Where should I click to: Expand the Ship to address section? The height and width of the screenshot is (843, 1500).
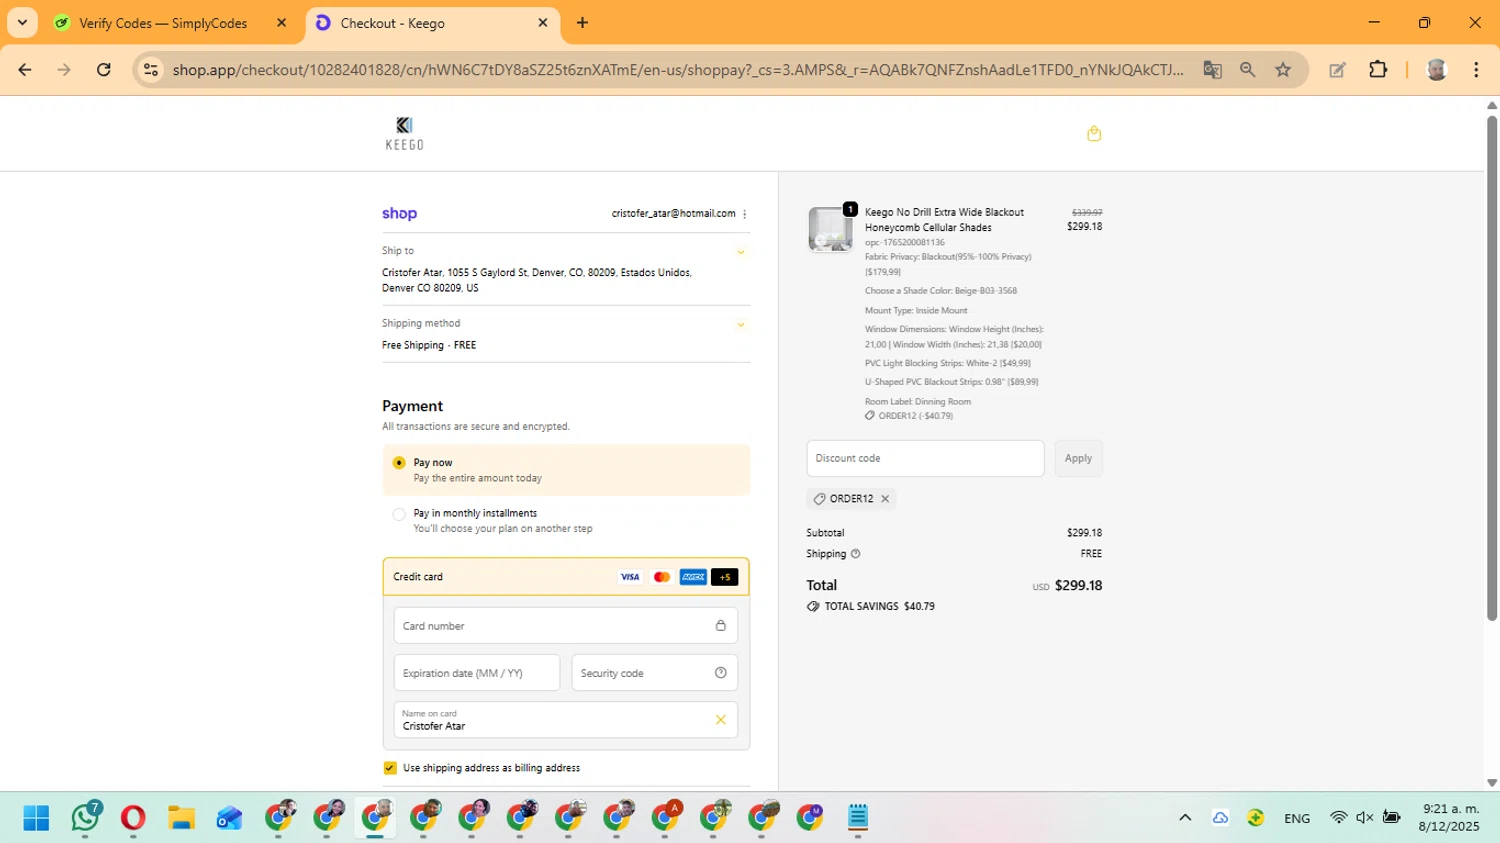click(x=741, y=252)
